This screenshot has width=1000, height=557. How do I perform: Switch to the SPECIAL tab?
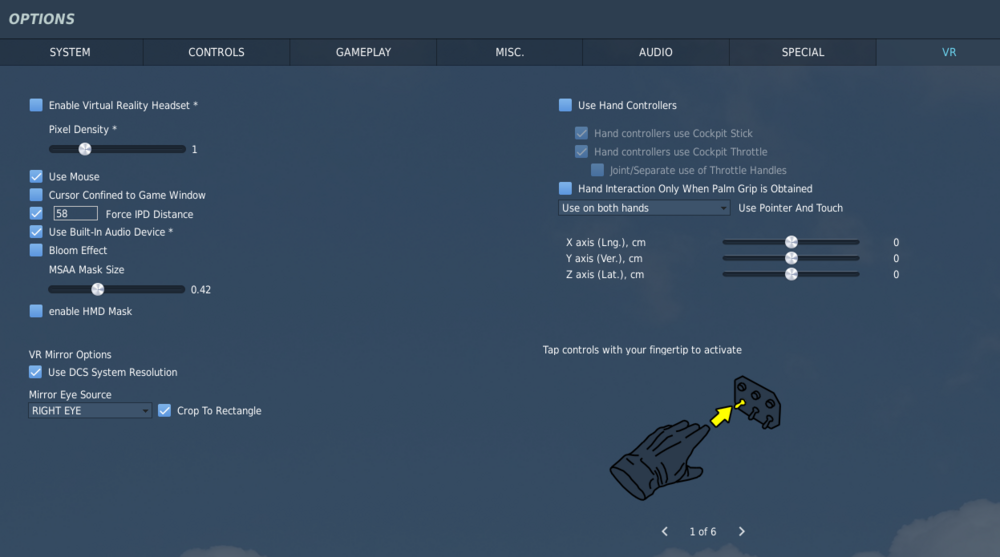coord(803,52)
